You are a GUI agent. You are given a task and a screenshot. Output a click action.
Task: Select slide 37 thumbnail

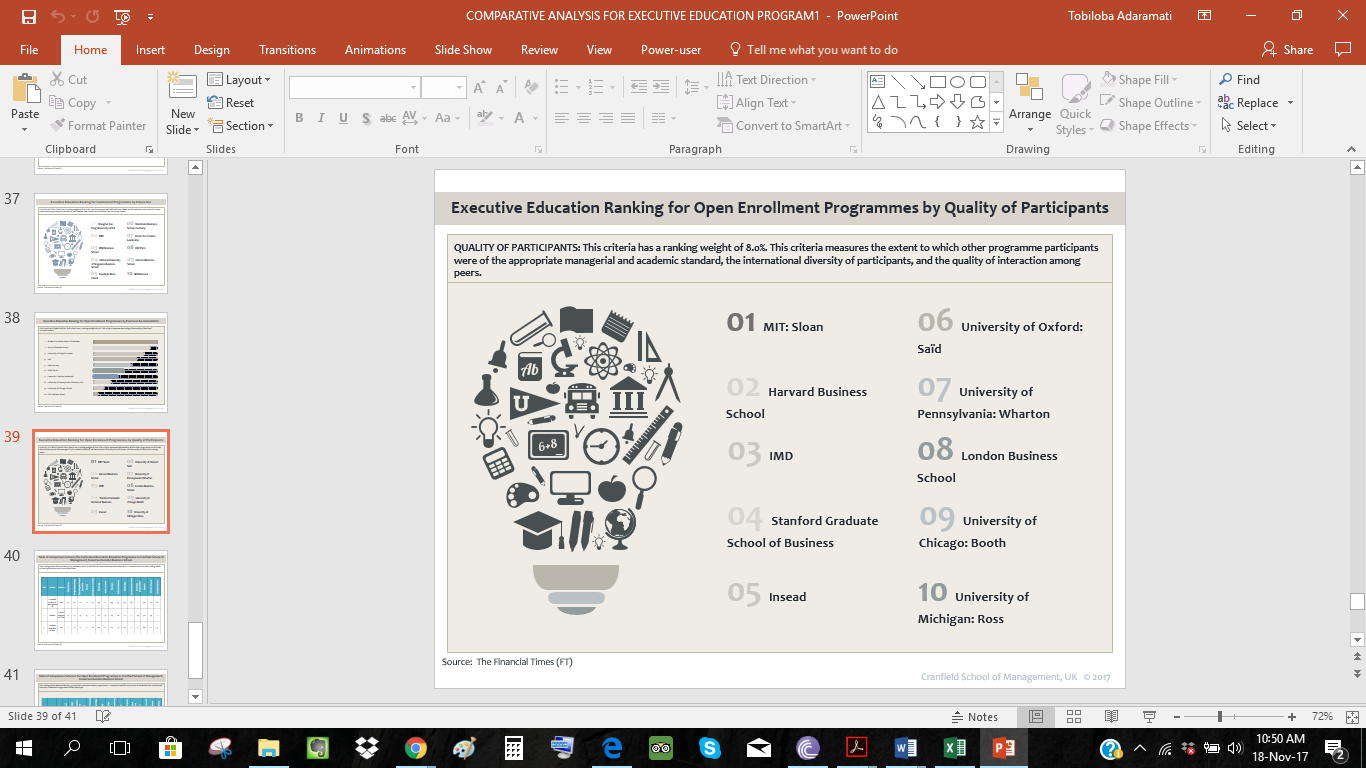point(101,243)
